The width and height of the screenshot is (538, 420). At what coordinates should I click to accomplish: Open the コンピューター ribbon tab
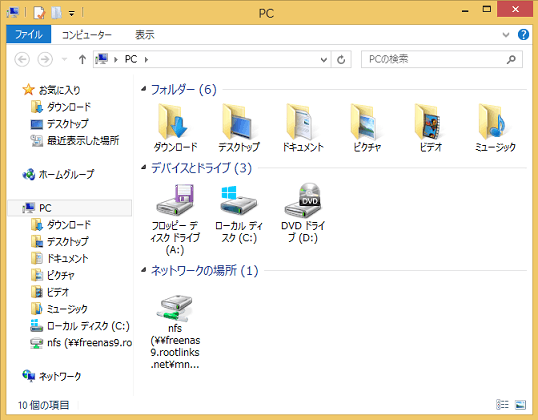point(87,35)
